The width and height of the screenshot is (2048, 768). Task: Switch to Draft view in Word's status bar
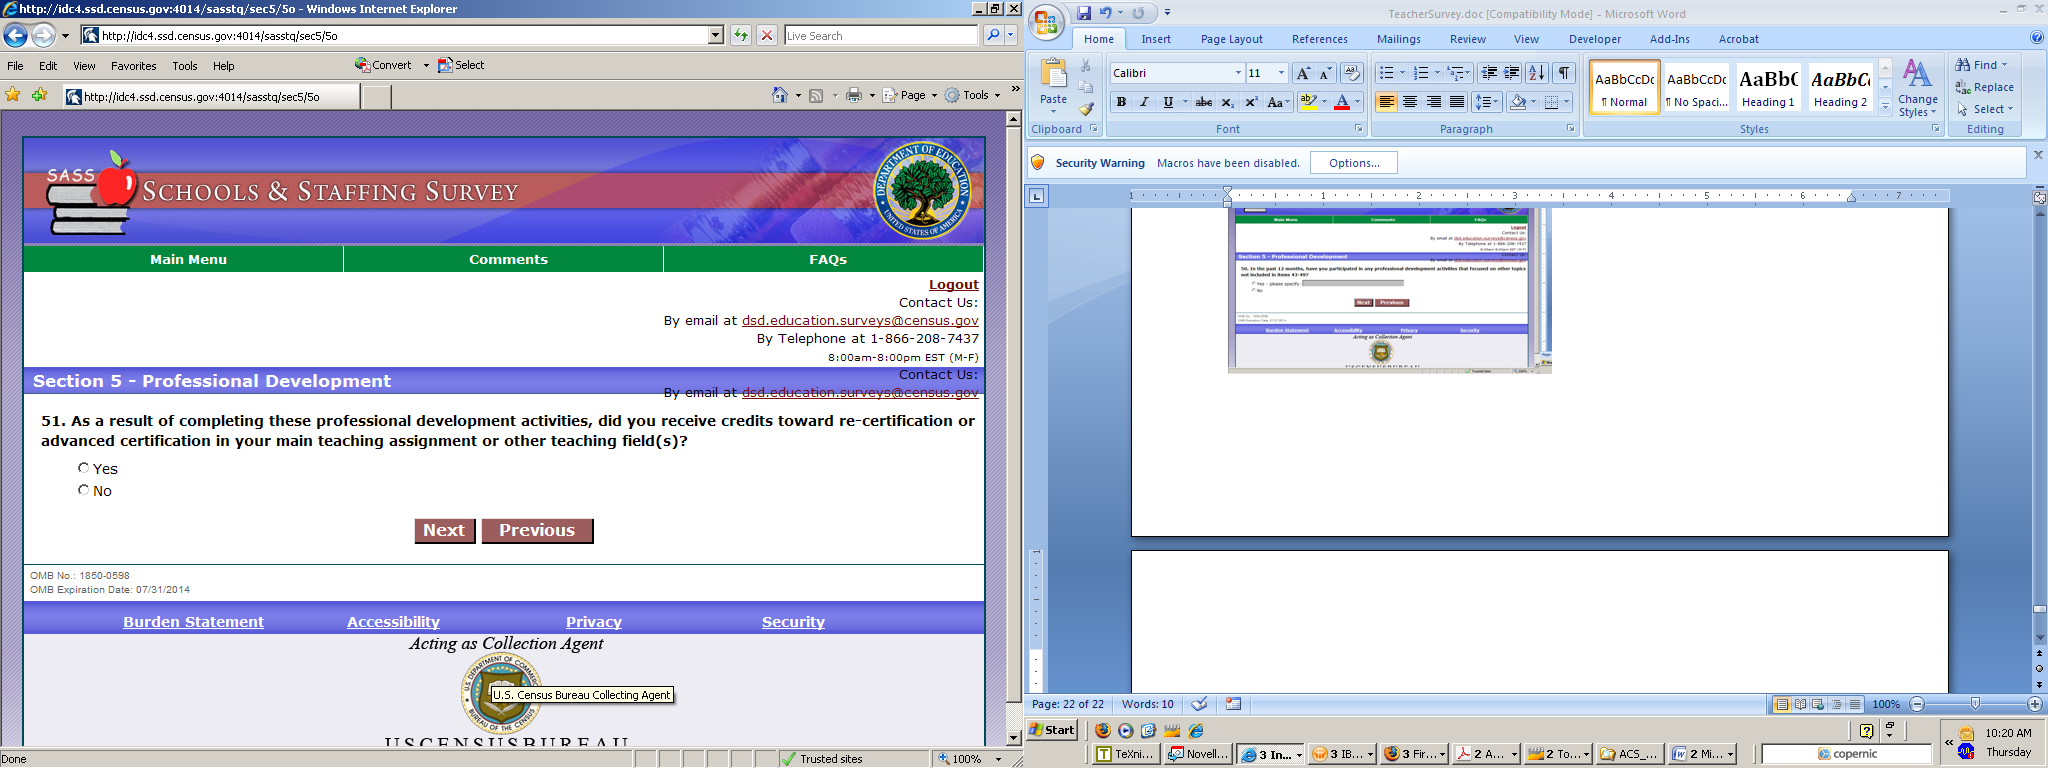1855,704
